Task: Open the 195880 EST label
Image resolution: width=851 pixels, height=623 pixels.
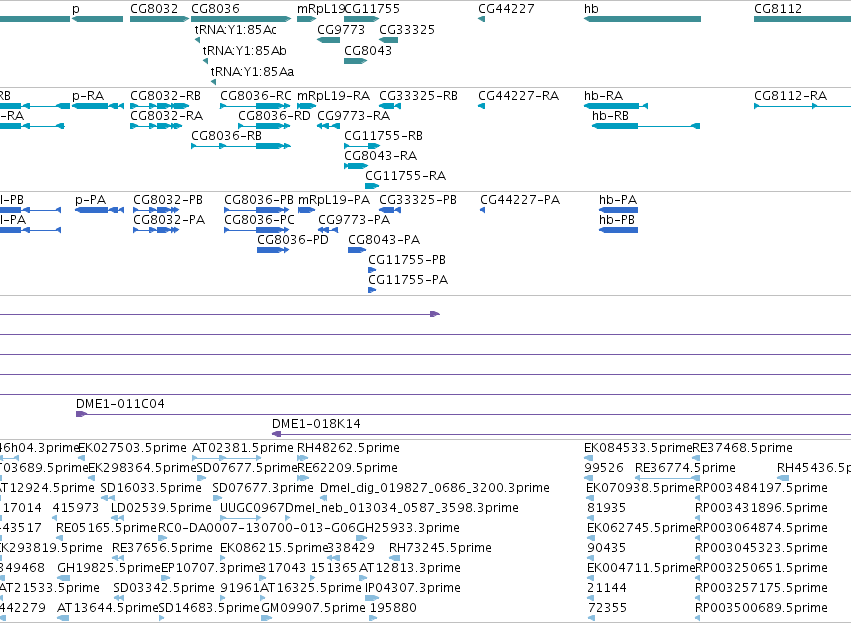Action: click(x=393, y=608)
